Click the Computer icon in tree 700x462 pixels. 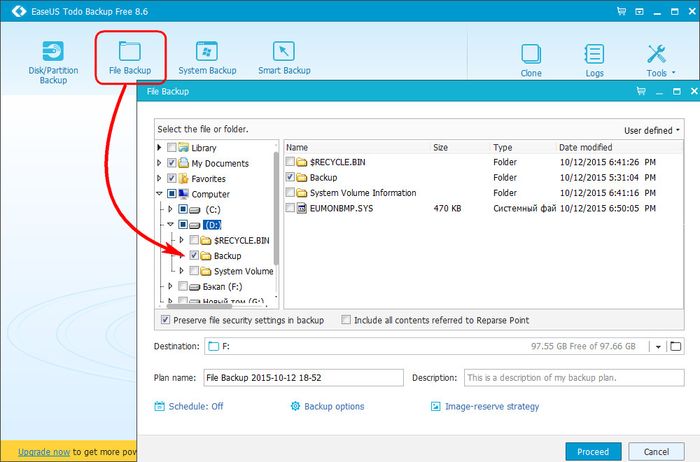[x=183, y=194]
